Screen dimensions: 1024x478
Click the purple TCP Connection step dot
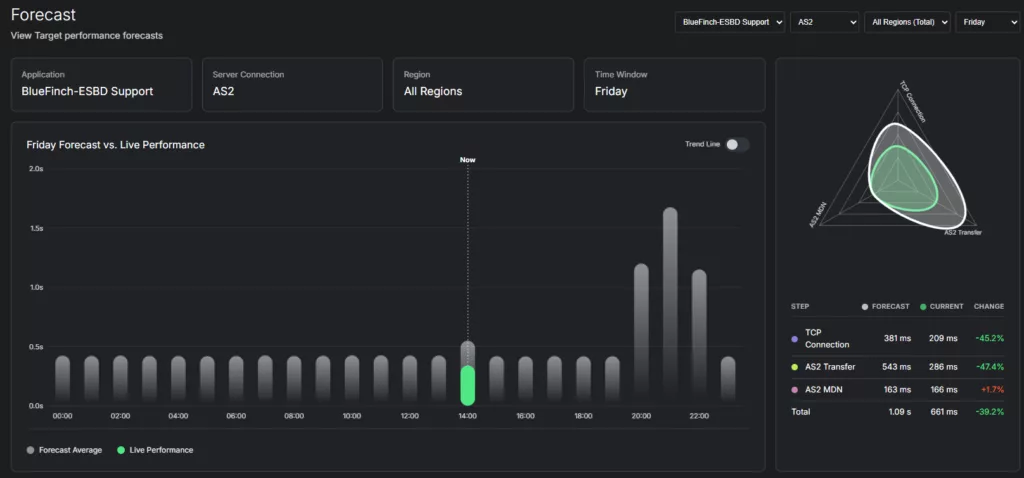click(794, 338)
